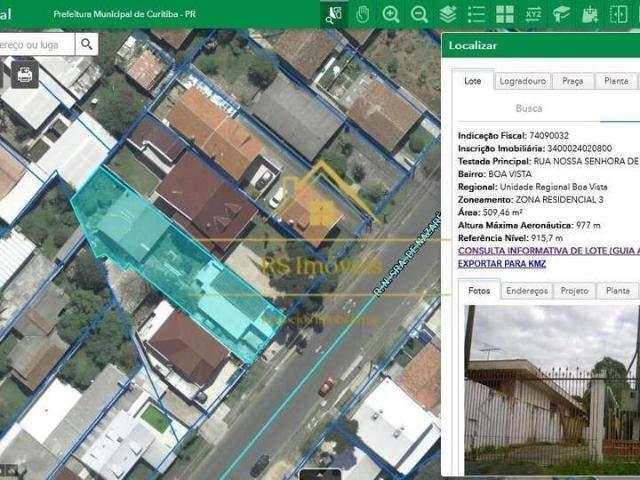Screen dimensions: 640x480
Task: Open the Endereços tab
Action: coord(526,290)
